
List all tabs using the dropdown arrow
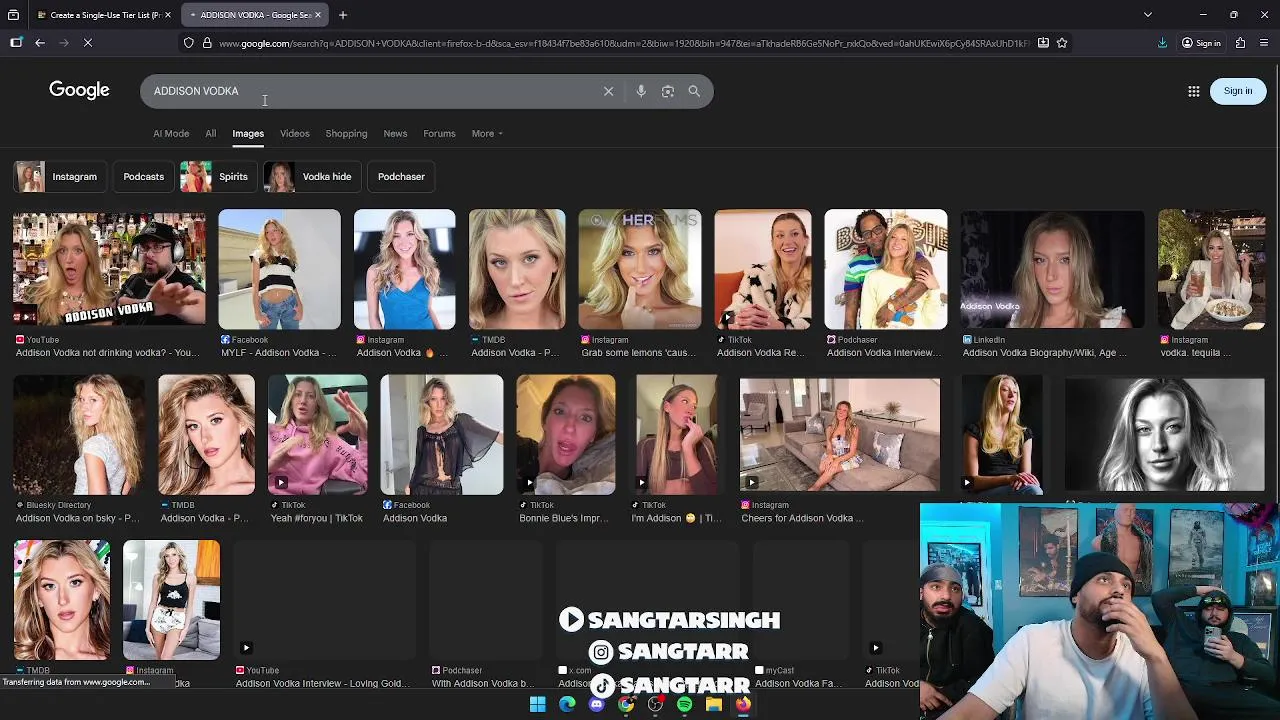pos(1147,15)
